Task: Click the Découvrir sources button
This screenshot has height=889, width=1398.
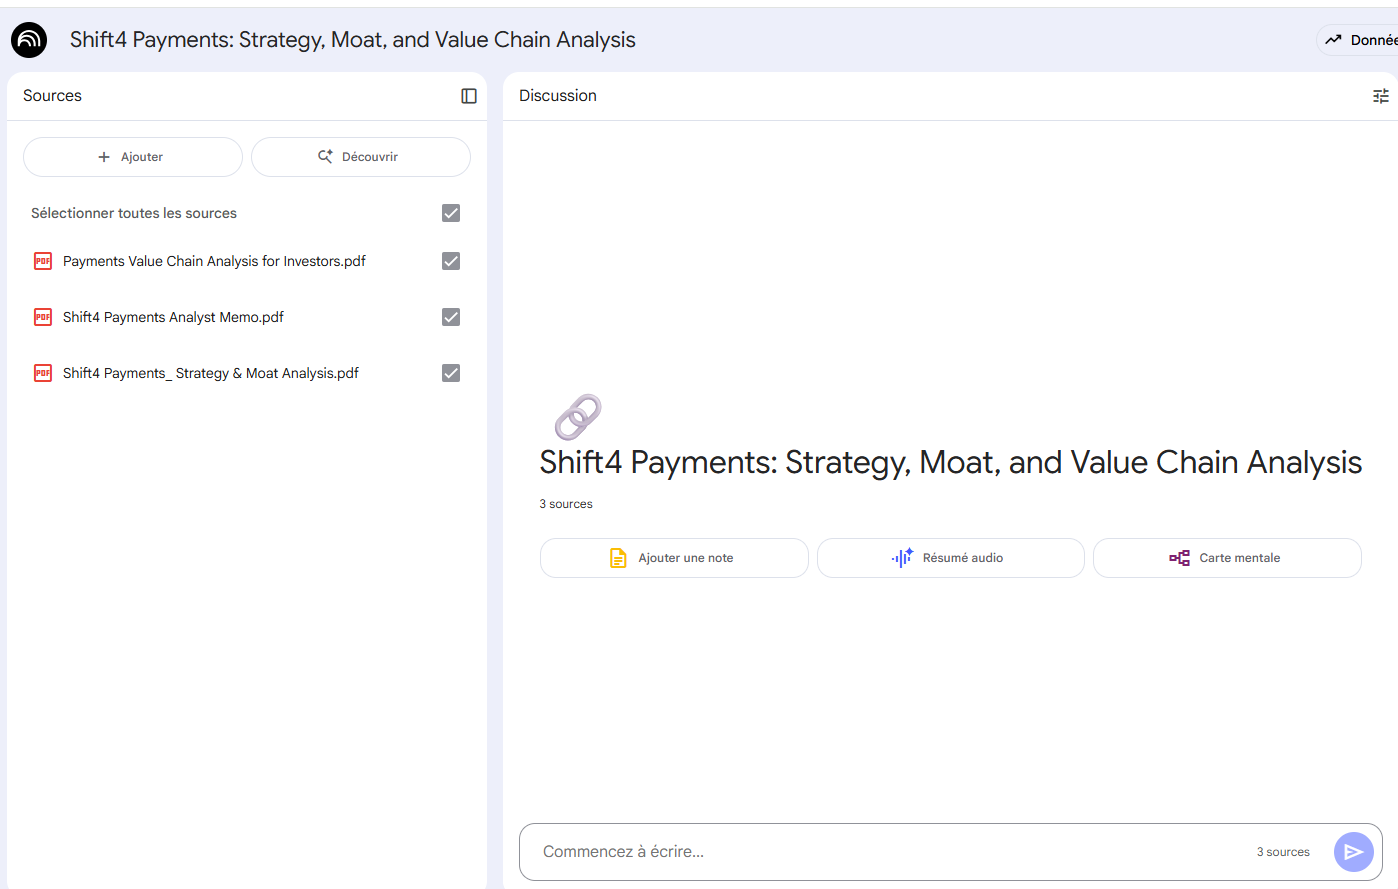Action: (x=361, y=157)
